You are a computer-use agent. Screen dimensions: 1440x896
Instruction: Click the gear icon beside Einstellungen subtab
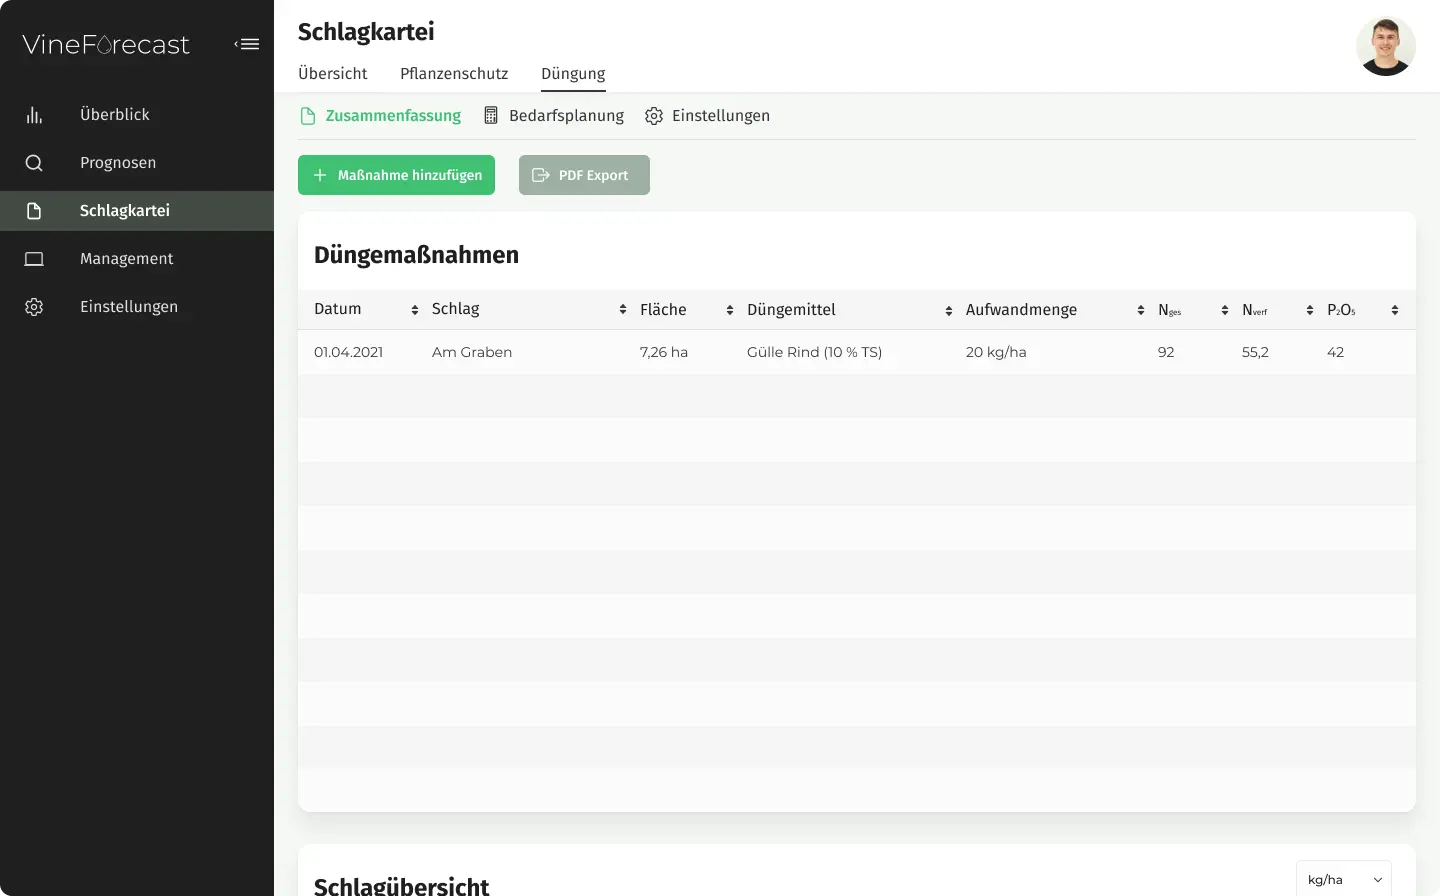pos(654,116)
